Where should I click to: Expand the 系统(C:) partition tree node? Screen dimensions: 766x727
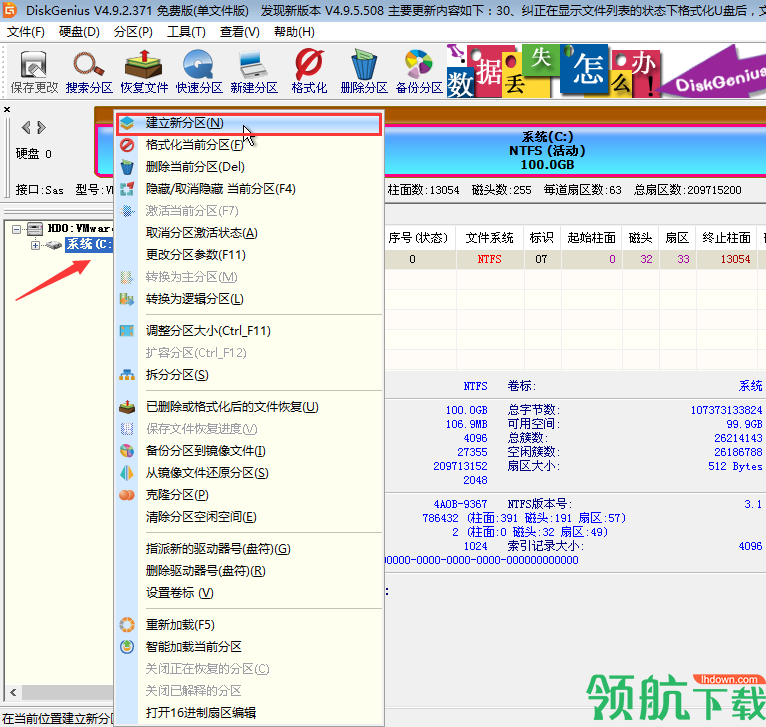35,245
